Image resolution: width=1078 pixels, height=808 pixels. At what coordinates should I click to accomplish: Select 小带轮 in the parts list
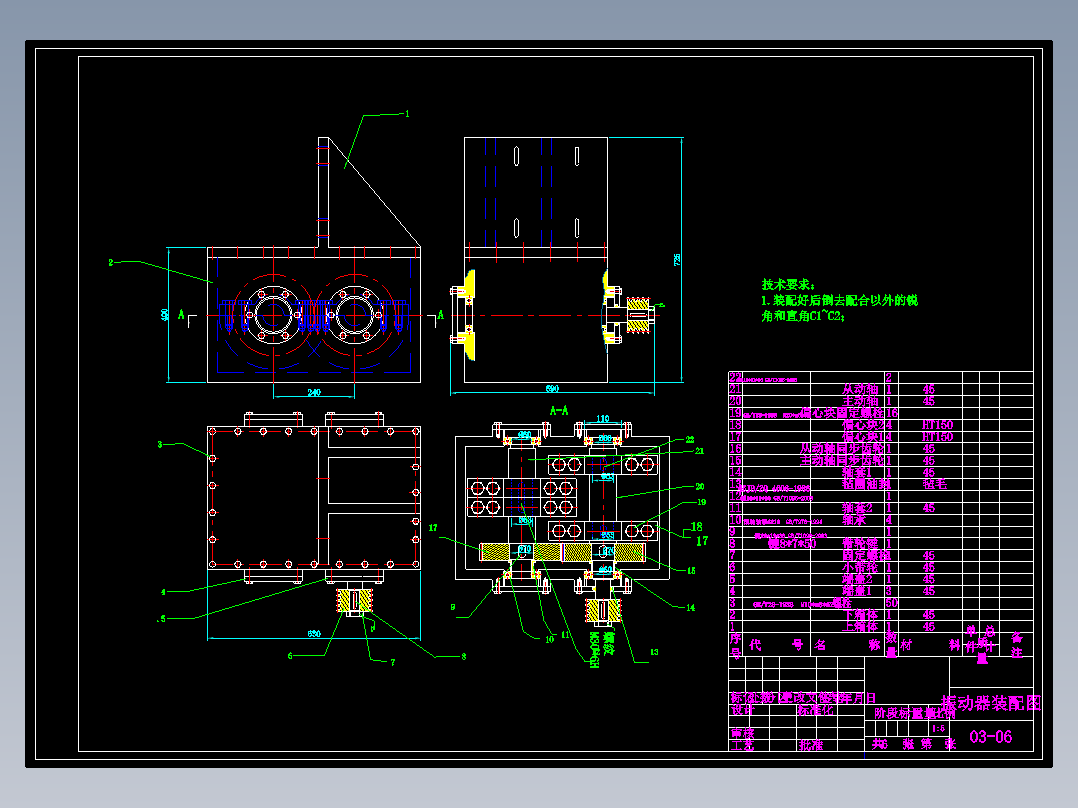pyautogui.click(x=861, y=567)
